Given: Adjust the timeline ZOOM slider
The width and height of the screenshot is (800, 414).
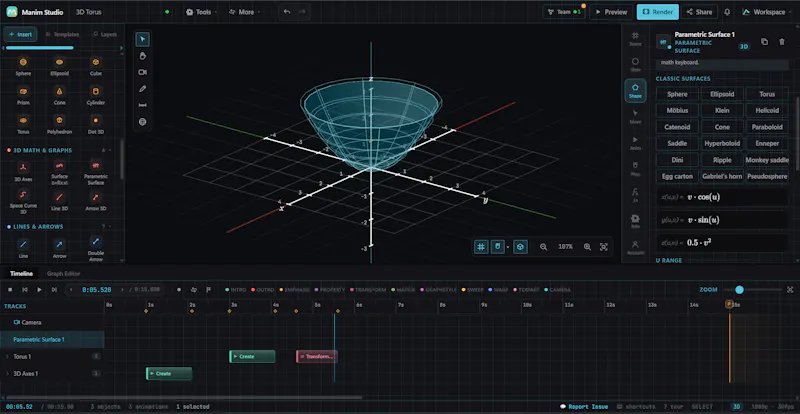Looking at the screenshot, I should tap(739, 290).
